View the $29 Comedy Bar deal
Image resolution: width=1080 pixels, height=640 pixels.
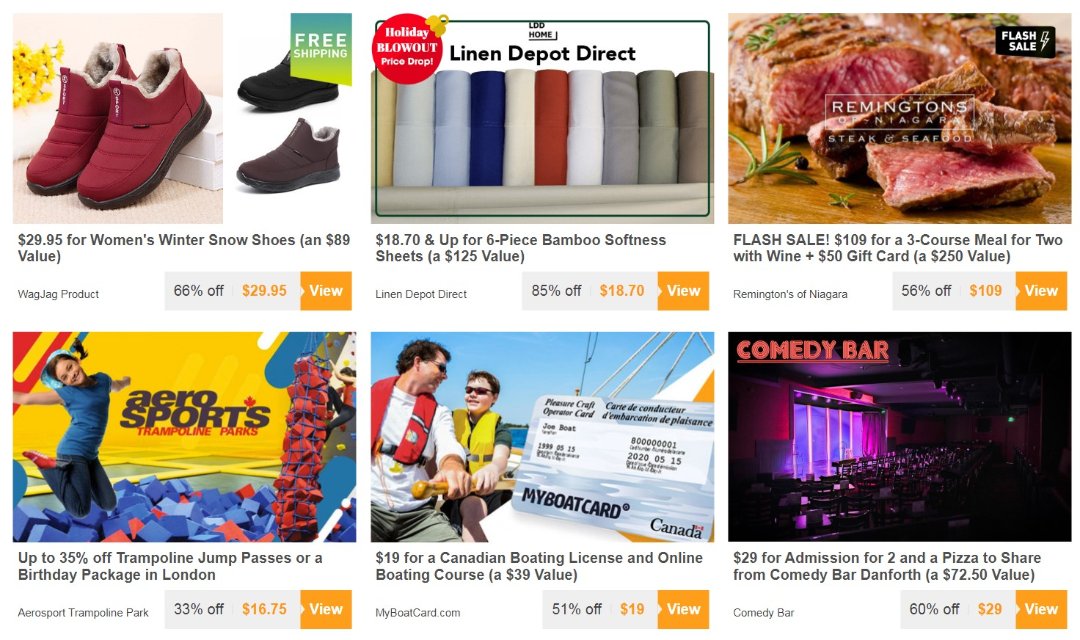coord(1041,609)
